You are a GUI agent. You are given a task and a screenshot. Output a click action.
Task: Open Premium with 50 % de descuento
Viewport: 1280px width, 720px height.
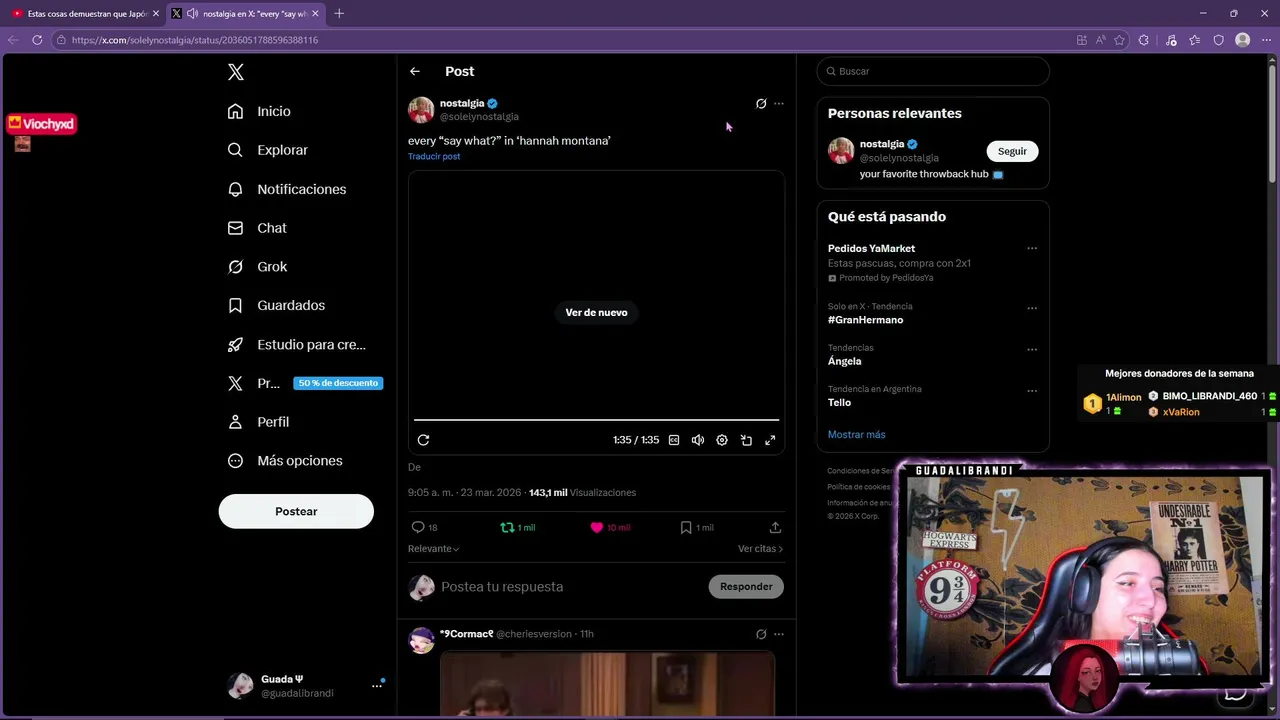point(304,383)
